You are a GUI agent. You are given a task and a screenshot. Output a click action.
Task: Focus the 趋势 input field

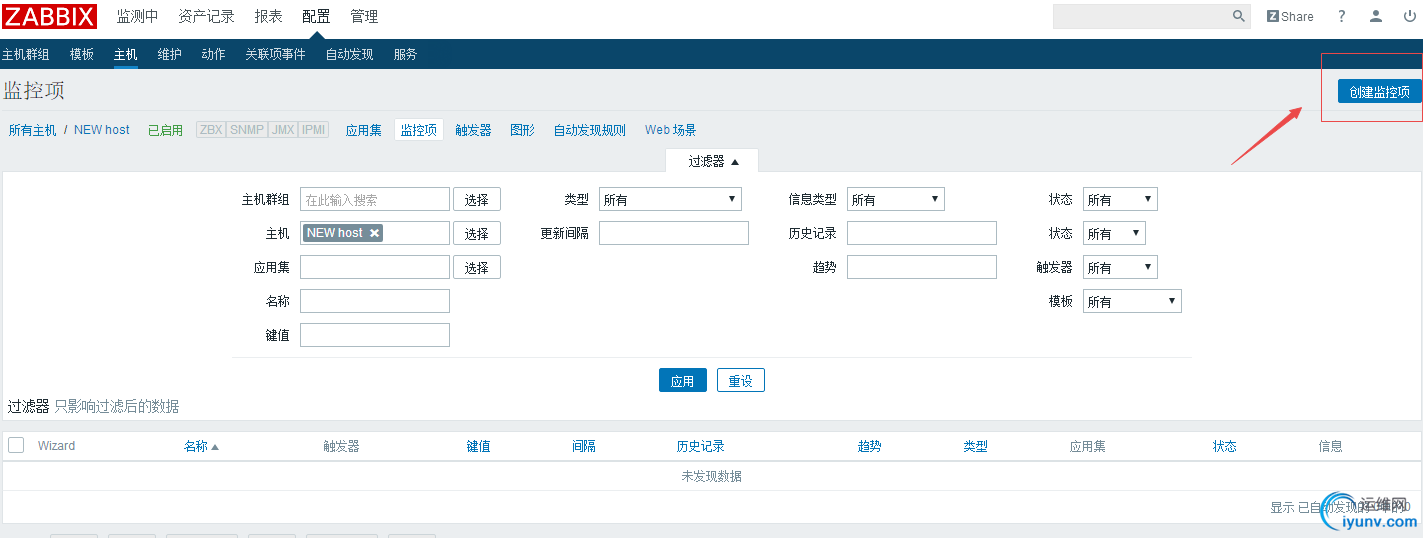(x=922, y=267)
